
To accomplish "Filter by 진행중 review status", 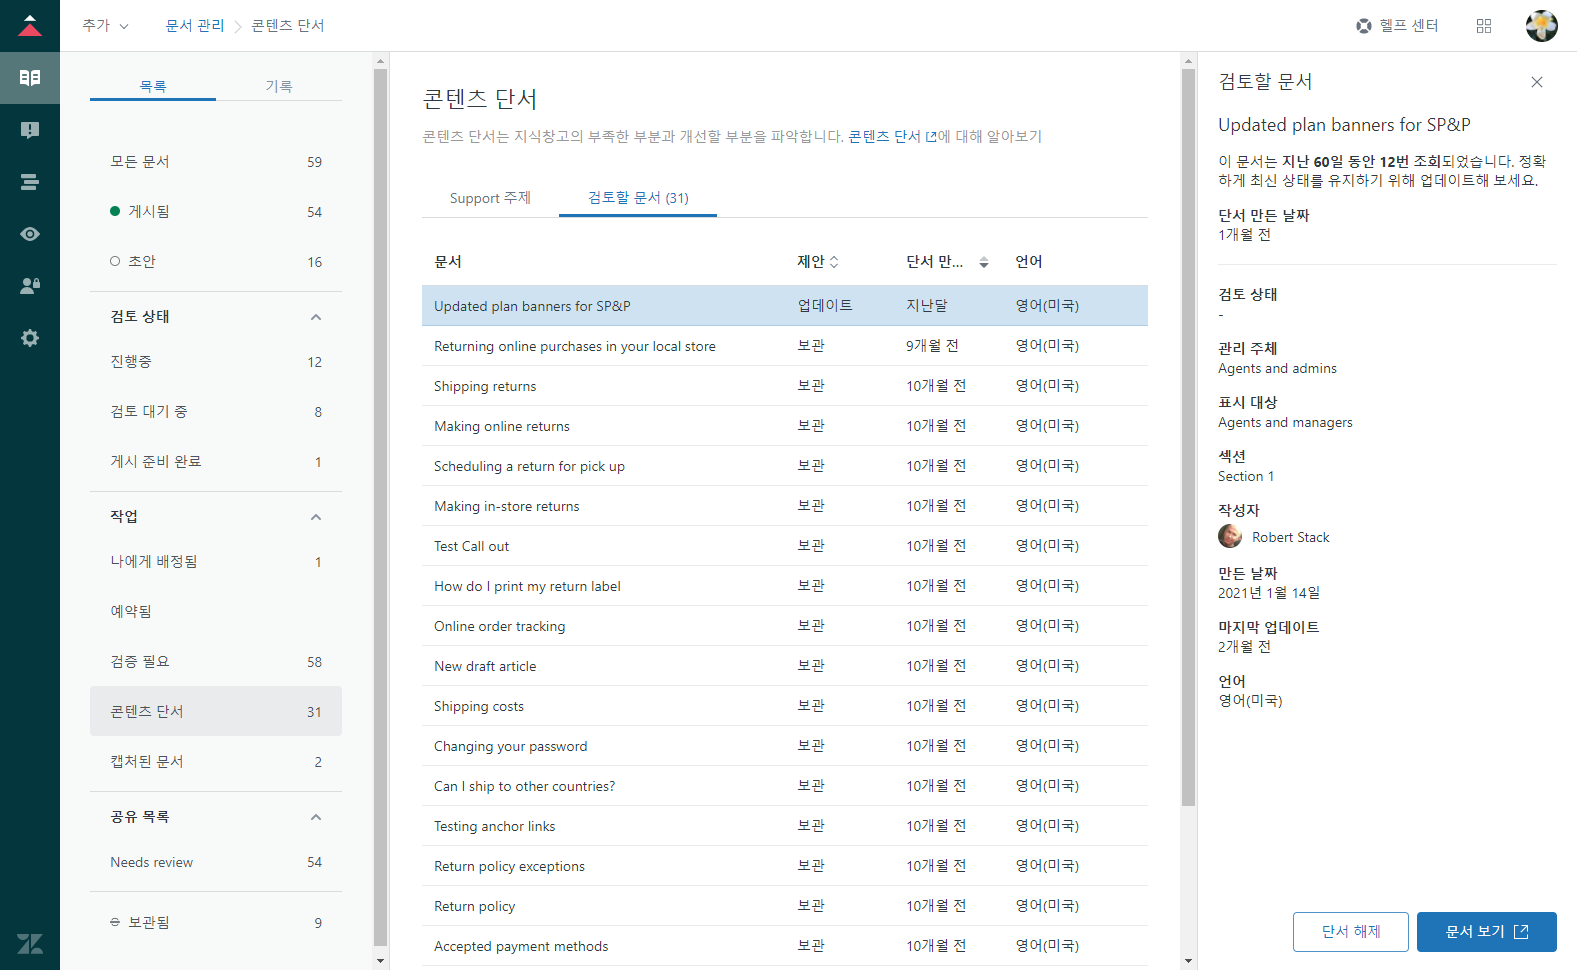I will (x=216, y=362).
